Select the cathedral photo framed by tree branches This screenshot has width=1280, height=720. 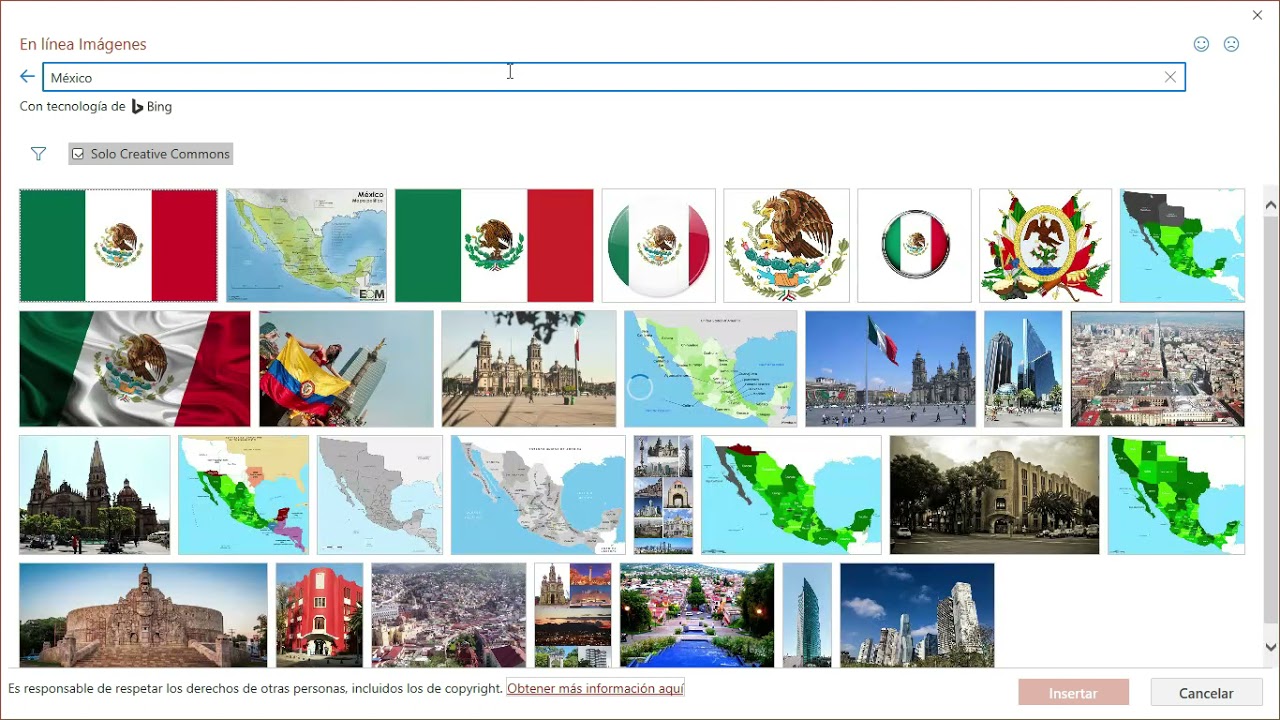tap(529, 369)
